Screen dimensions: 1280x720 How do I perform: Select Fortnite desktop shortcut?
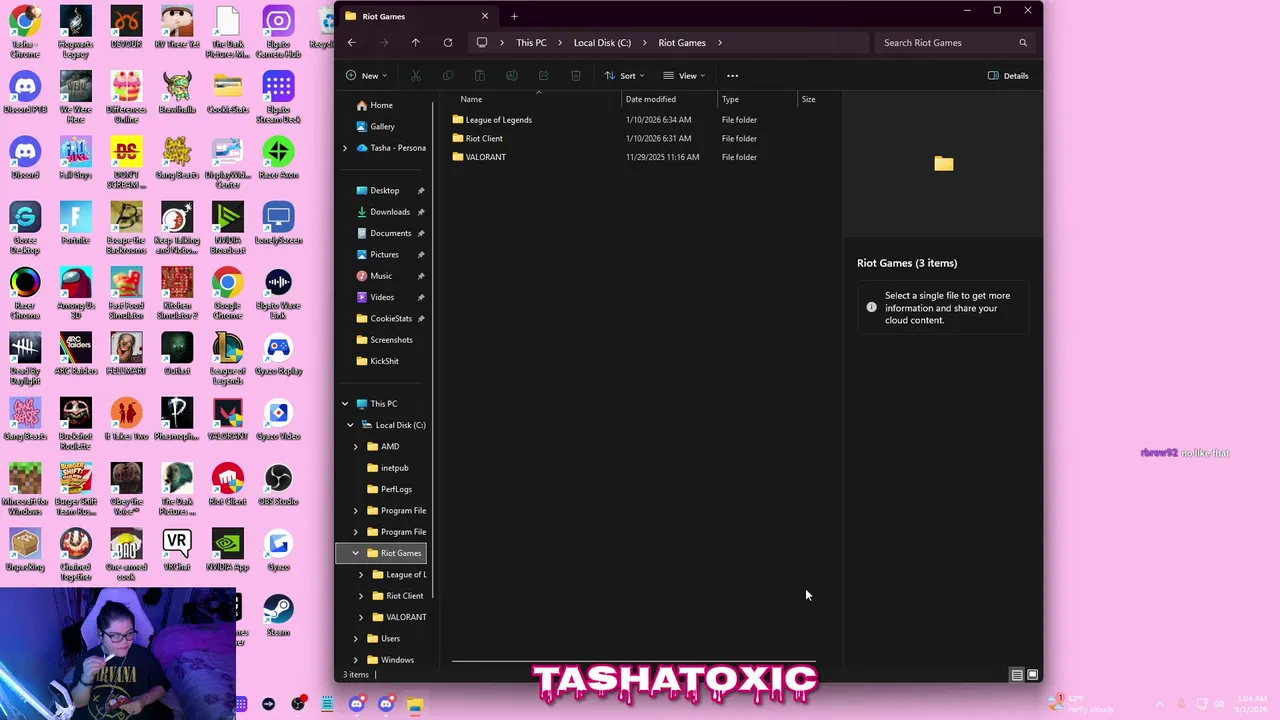tap(76, 223)
